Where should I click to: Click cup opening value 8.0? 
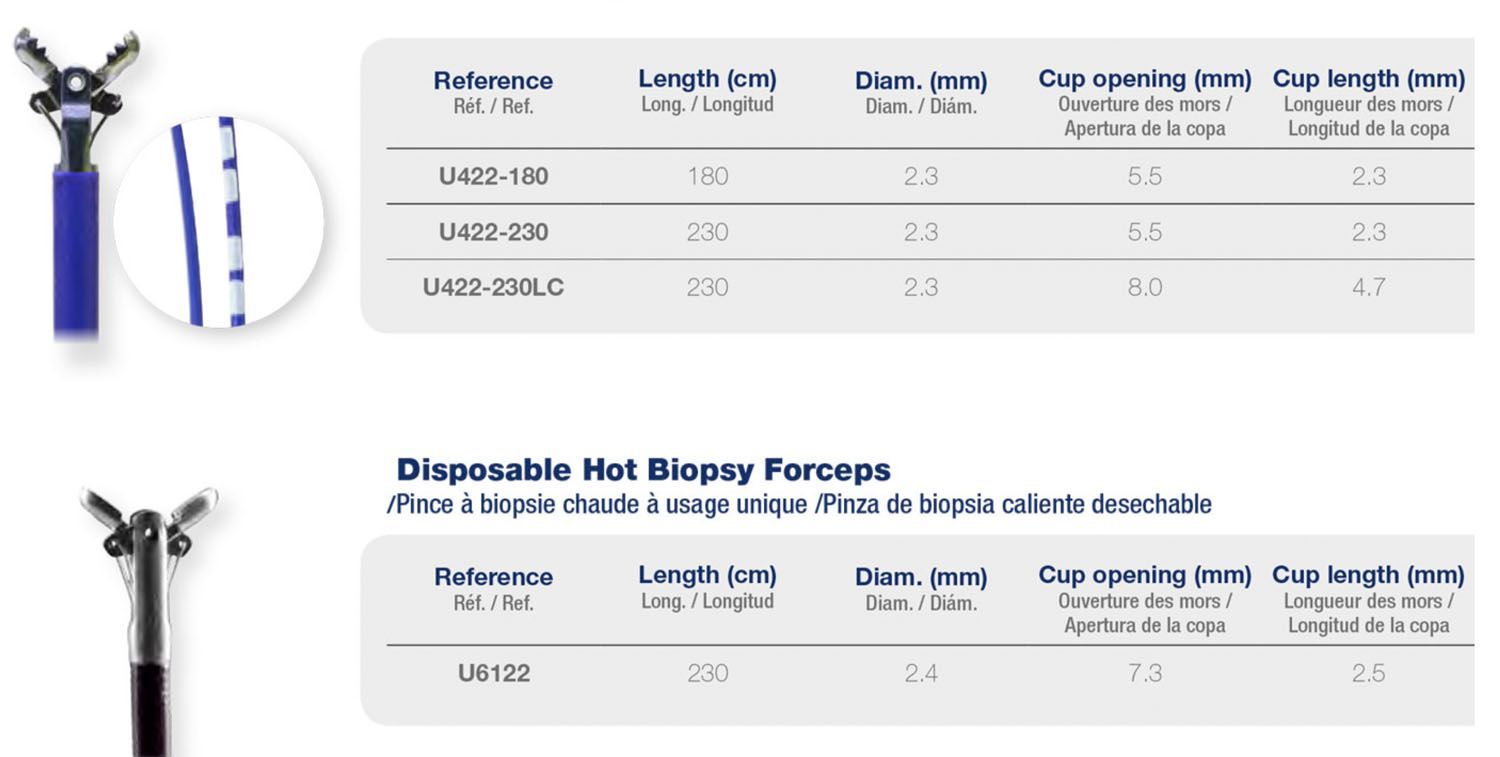tap(1145, 288)
